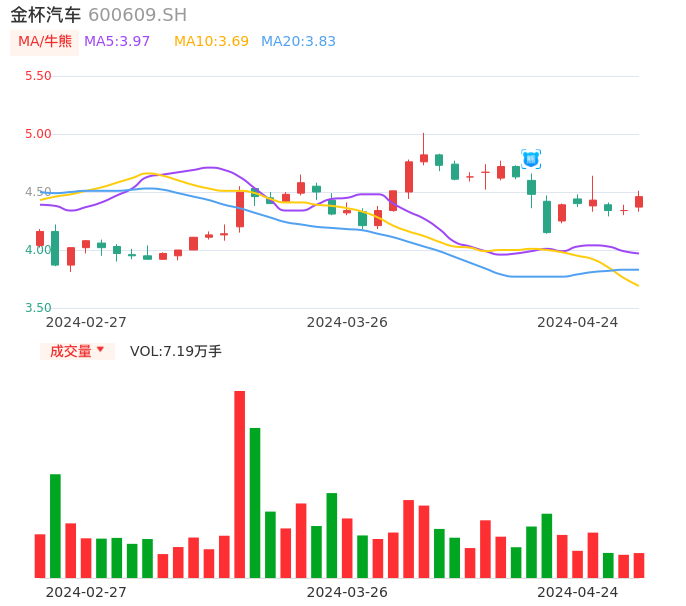Click the last red volume bar on right

[639, 565]
